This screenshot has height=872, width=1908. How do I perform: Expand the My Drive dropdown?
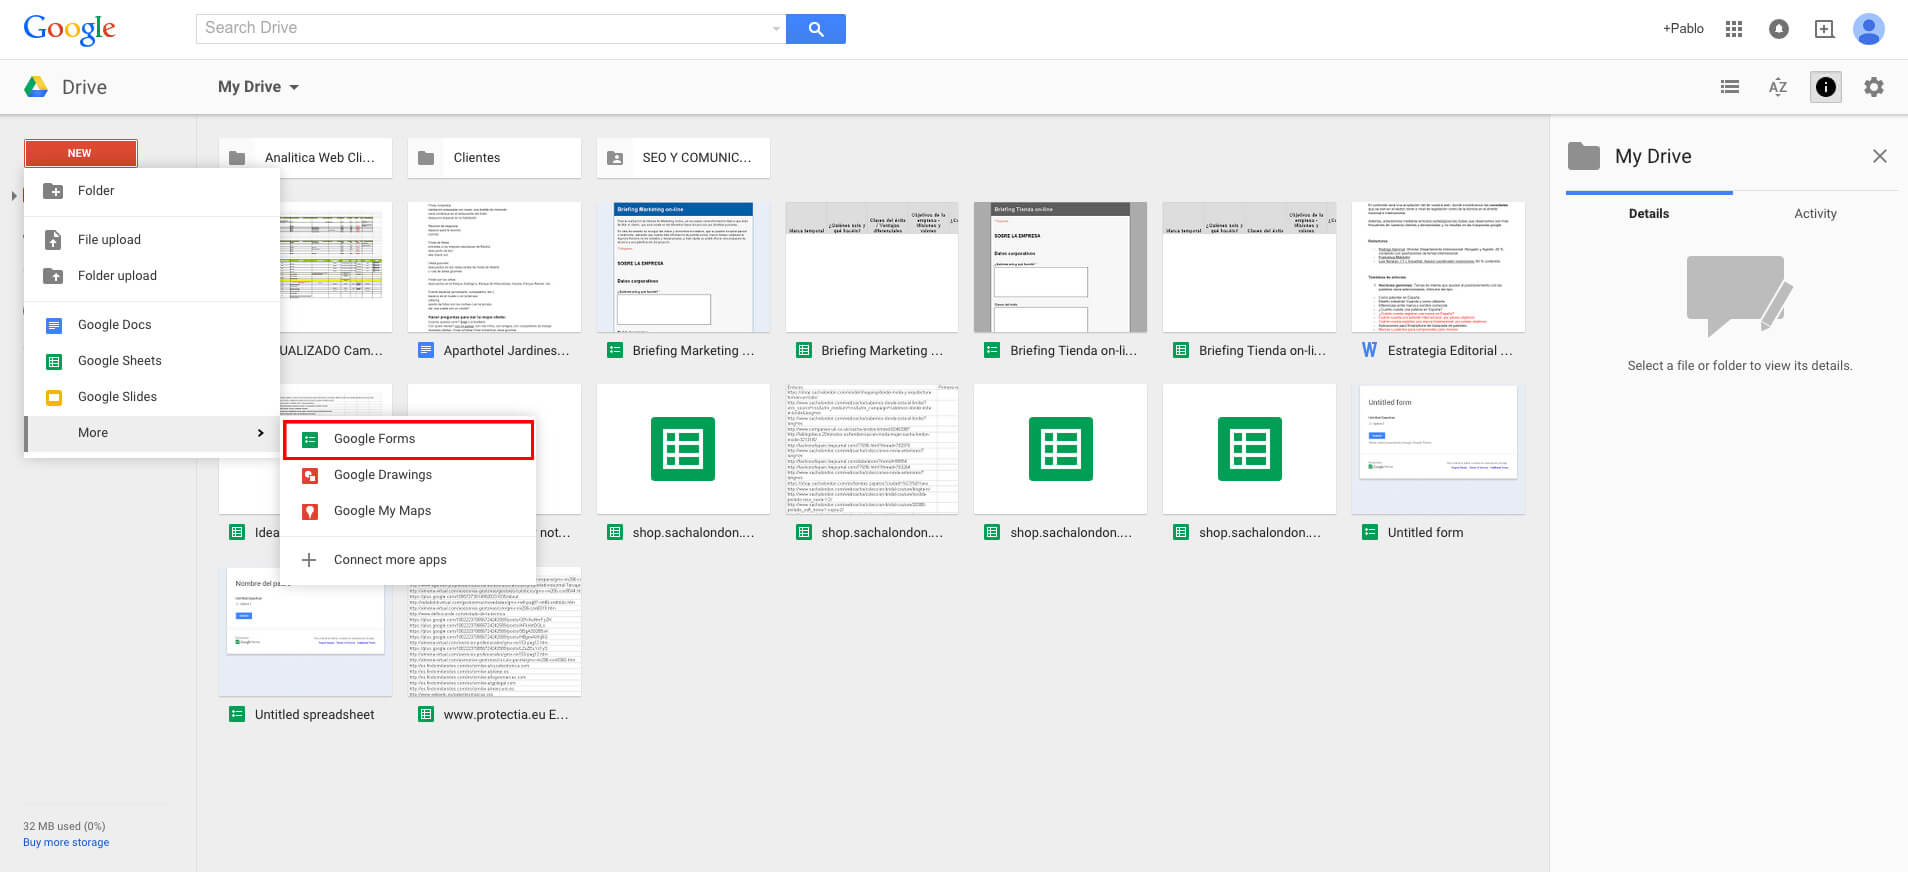(x=258, y=87)
